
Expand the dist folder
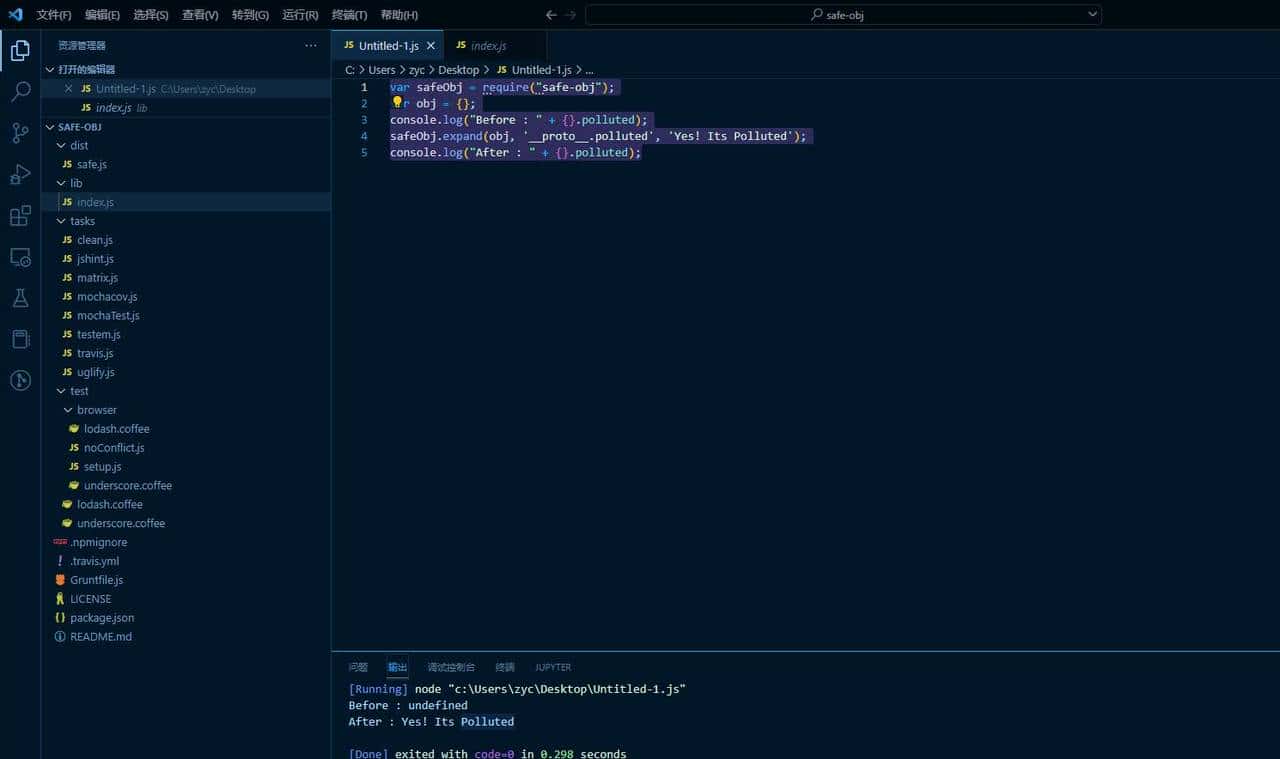[x=62, y=145]
